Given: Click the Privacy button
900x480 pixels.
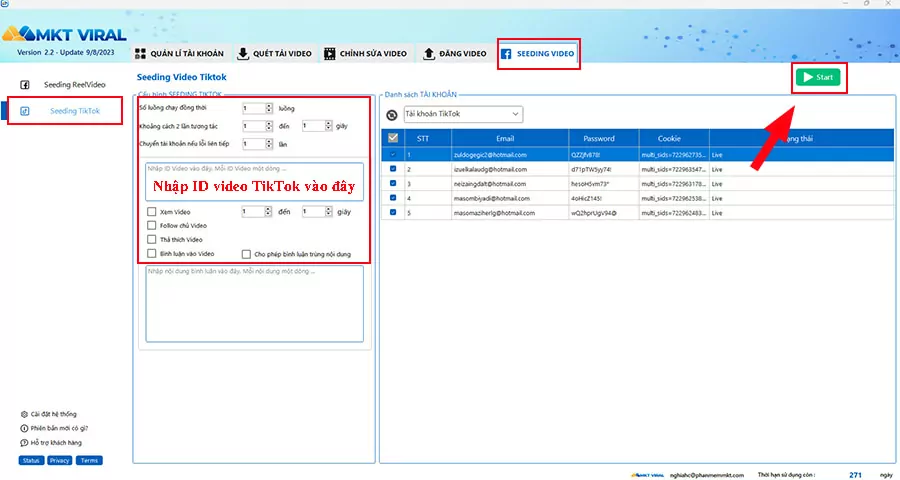Looking at the screenshot, I should point(59,460).
